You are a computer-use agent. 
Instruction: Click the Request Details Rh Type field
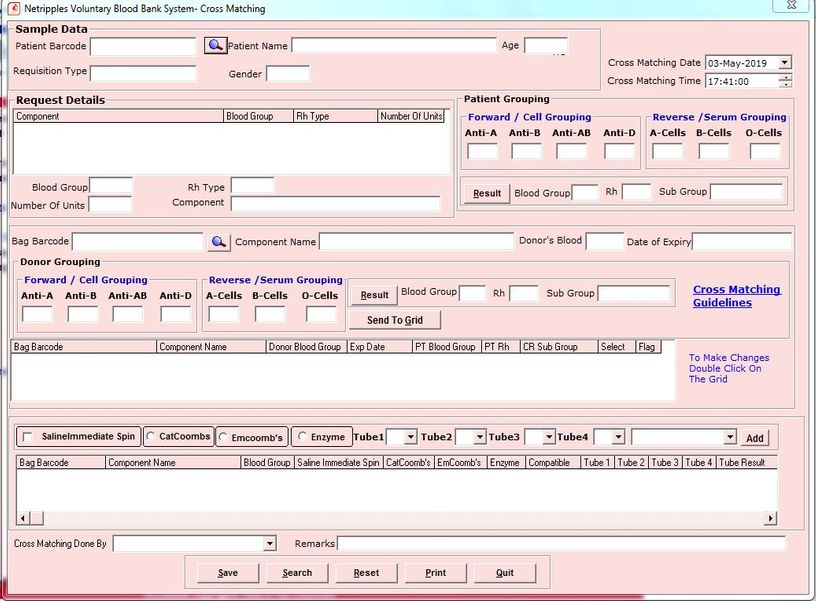click(x=252, y=186)
